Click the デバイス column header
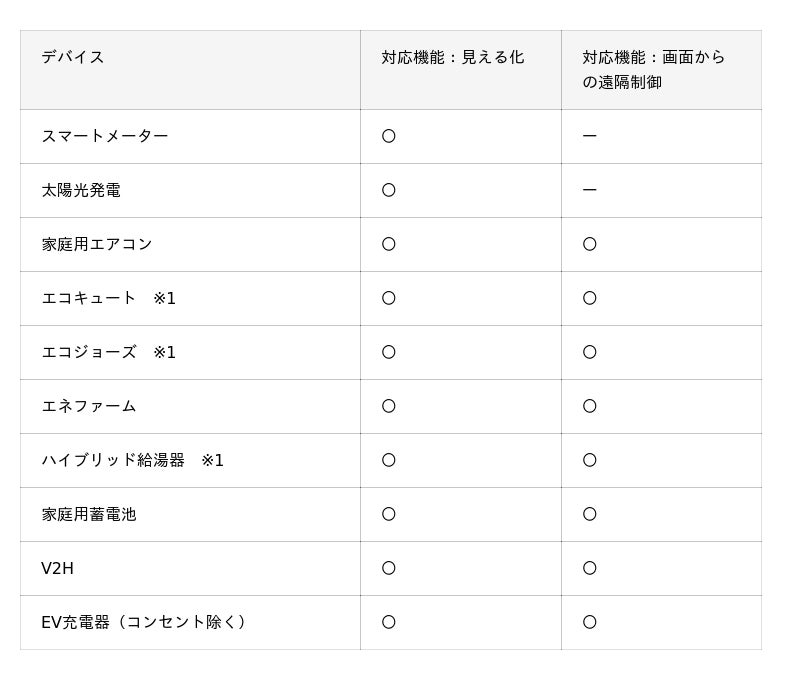 pos(73,57)
